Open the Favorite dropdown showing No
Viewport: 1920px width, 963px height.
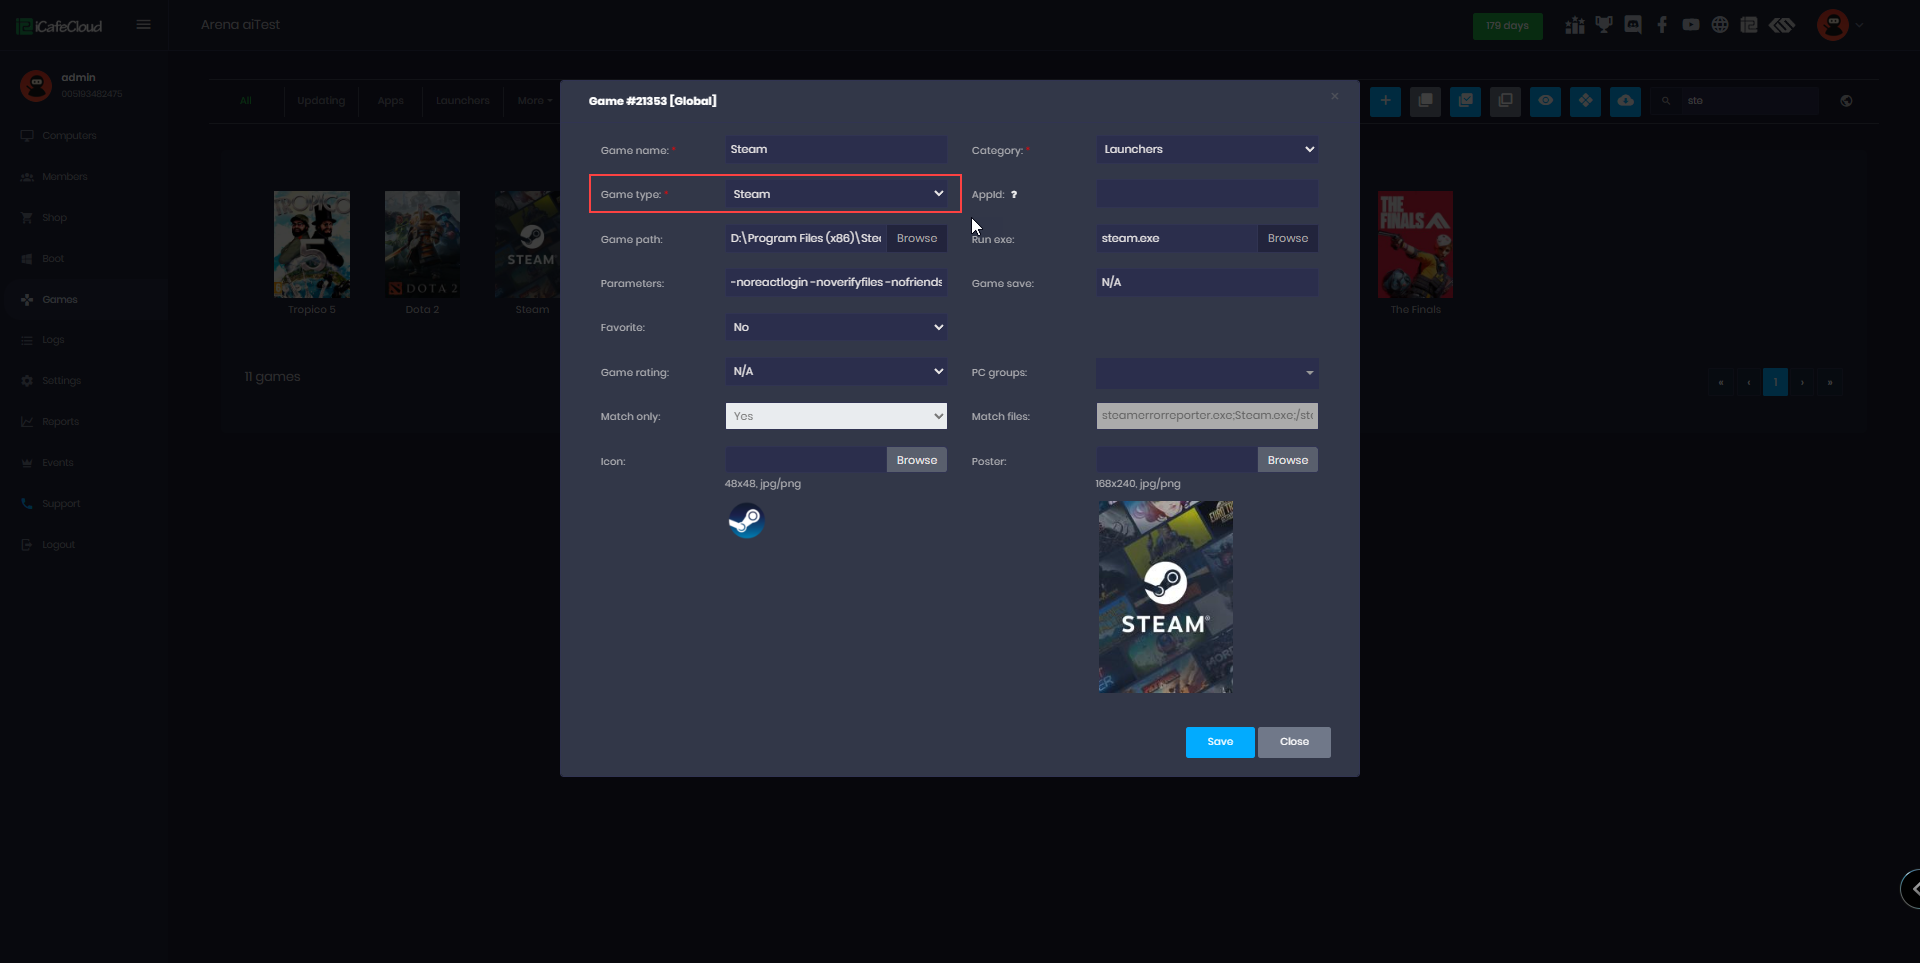pyautogui.click(x=836, y=327)
